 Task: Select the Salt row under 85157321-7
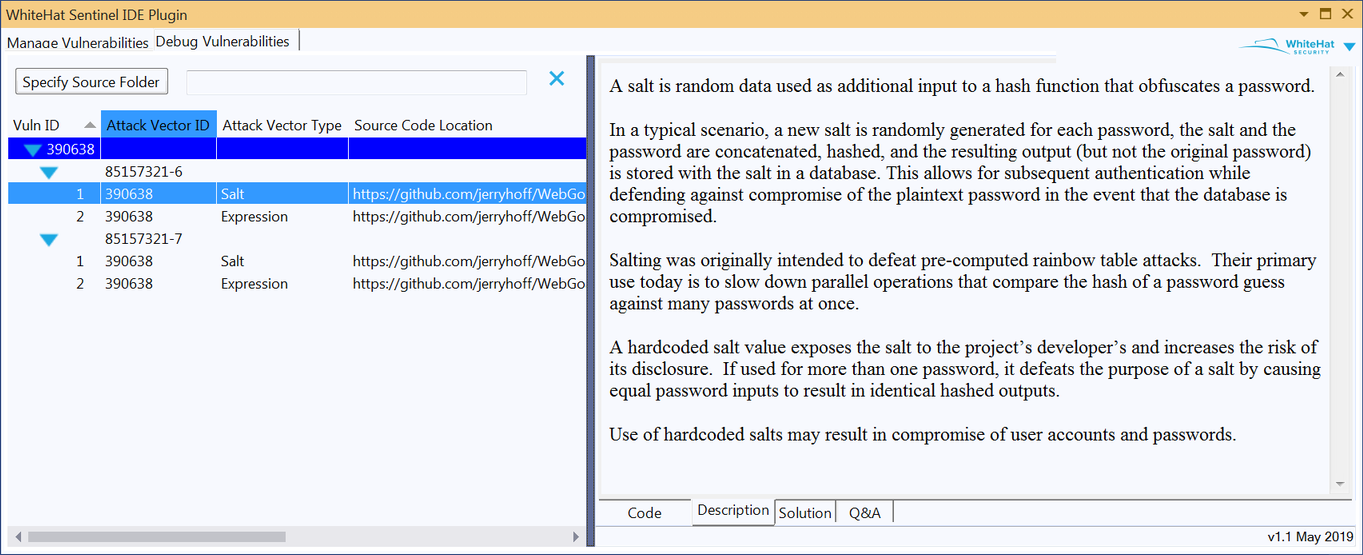297,261
